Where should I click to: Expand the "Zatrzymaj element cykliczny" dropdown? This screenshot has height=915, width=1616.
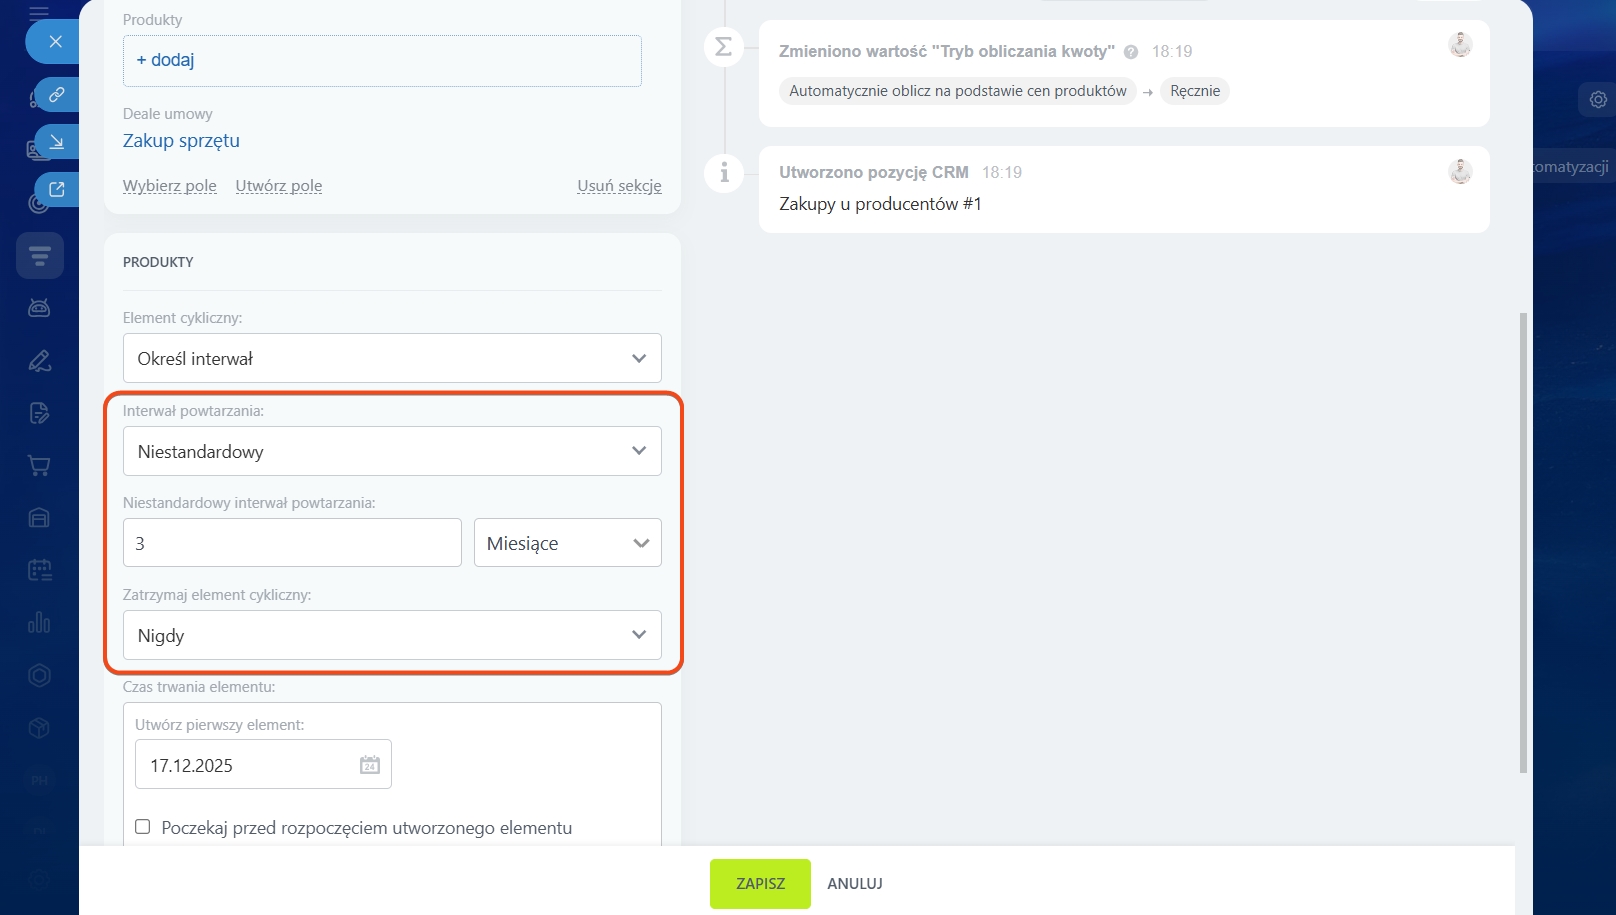[x=392, y=635]
